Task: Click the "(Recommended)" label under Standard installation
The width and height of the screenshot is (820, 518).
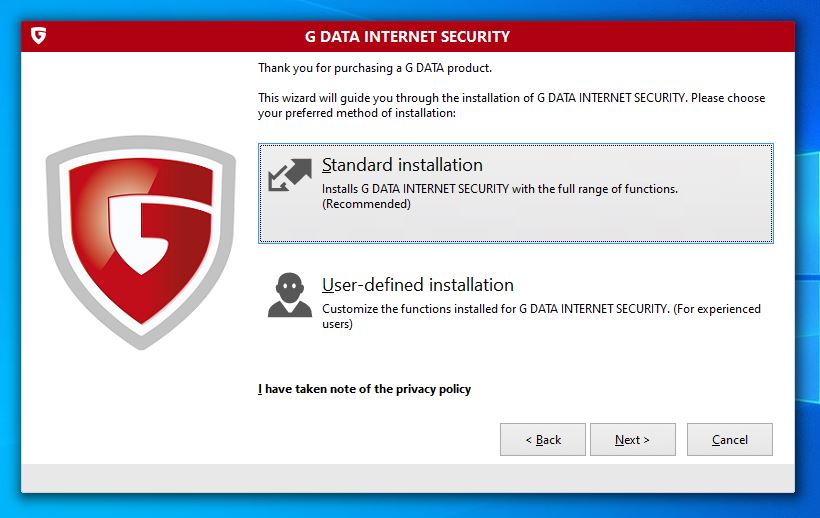Action: pos(367,204)
